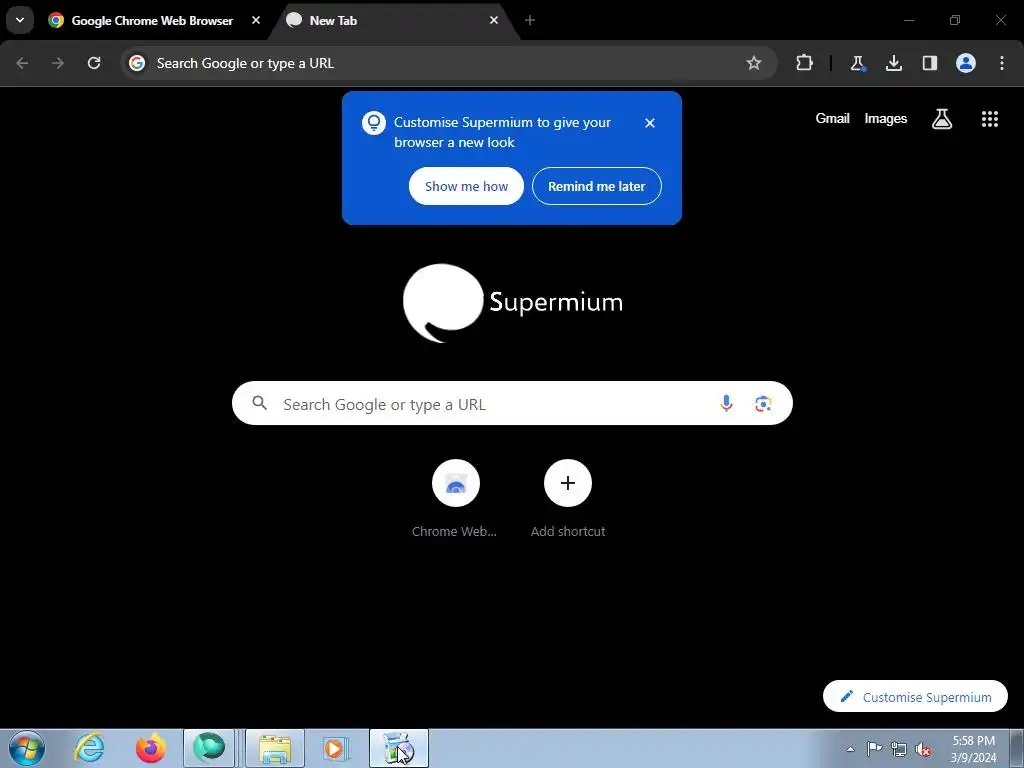Close the New Tab tab
Image resolution: width=1024 pixels, height=768 pixels.
(x=494, y=20)
